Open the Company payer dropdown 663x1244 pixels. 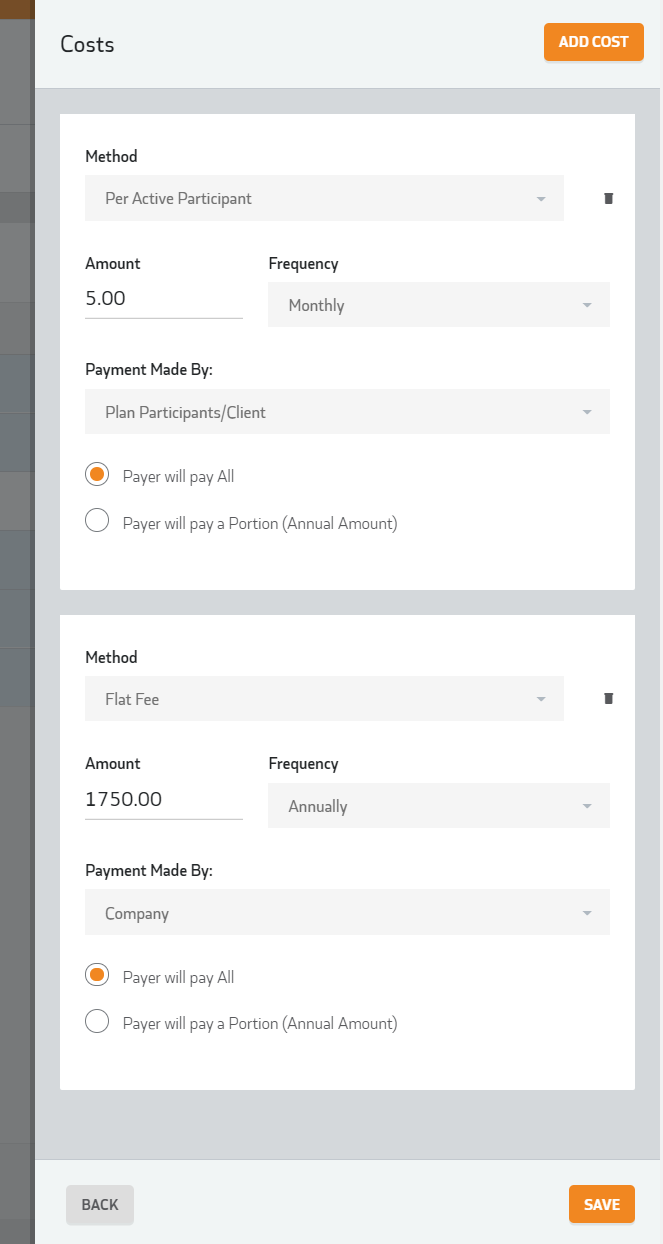click(347, 913)
